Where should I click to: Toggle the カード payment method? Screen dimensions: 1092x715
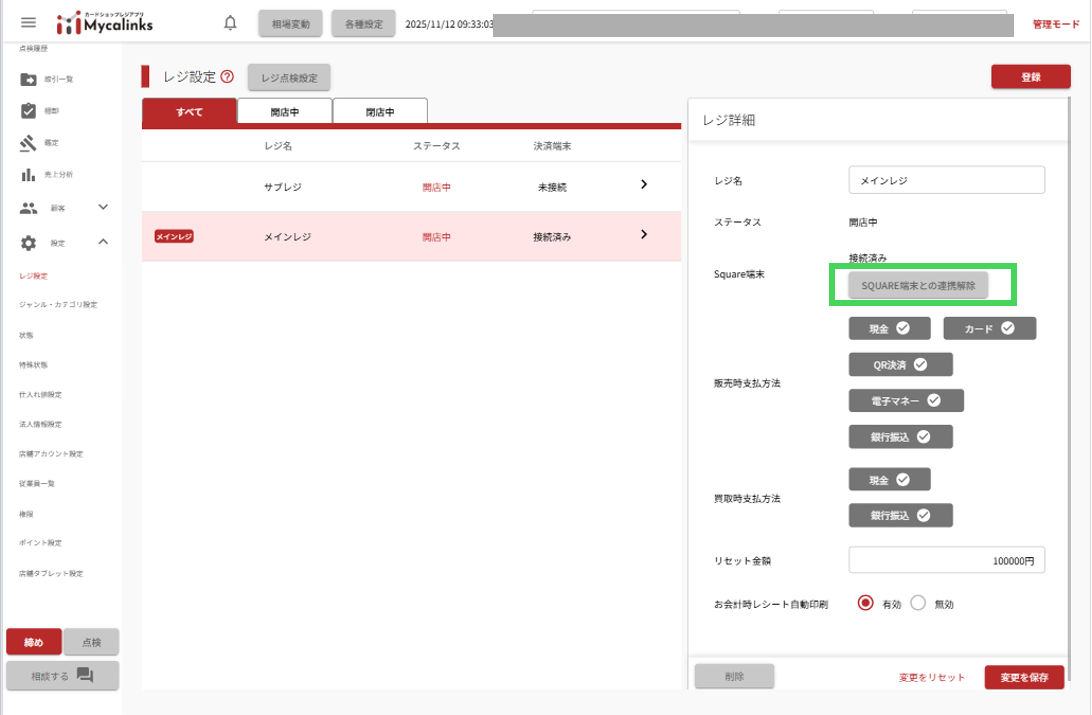click(989, 328)
